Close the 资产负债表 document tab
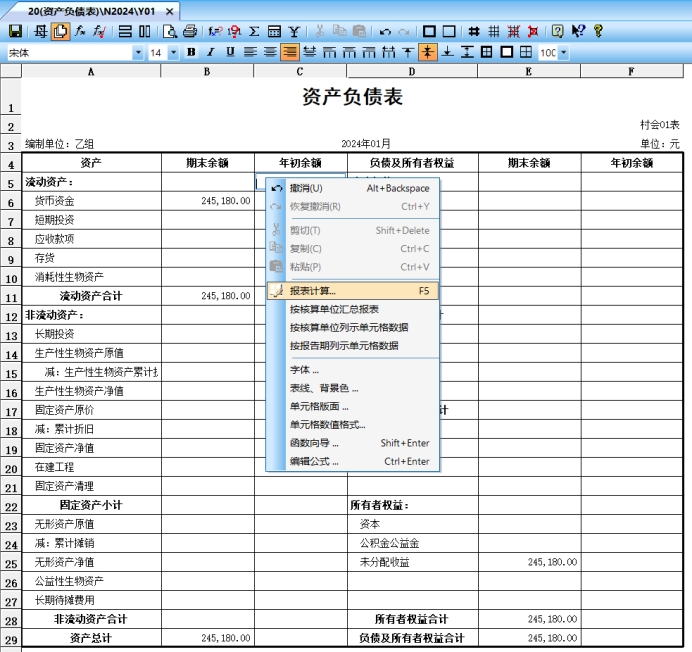The width and height of the screenshot is (692, 652). 170,11
